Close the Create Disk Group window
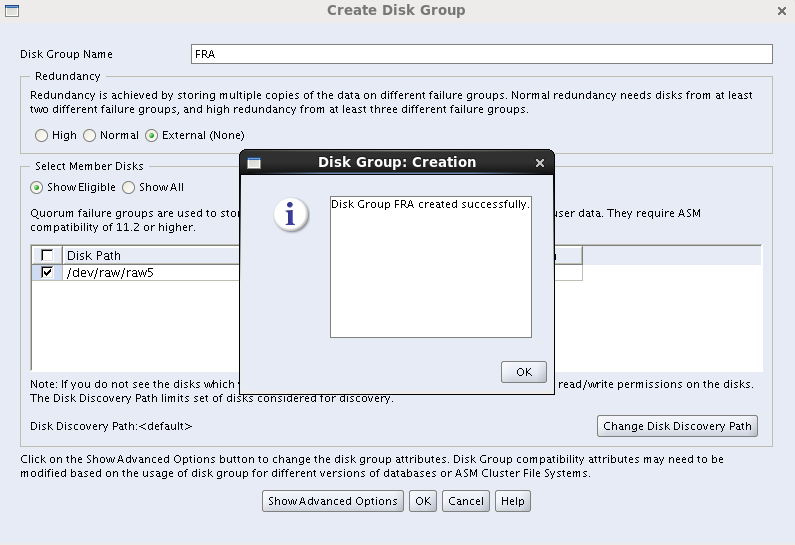The width and height of the screenshot is (795, 545). click(782, 11)
